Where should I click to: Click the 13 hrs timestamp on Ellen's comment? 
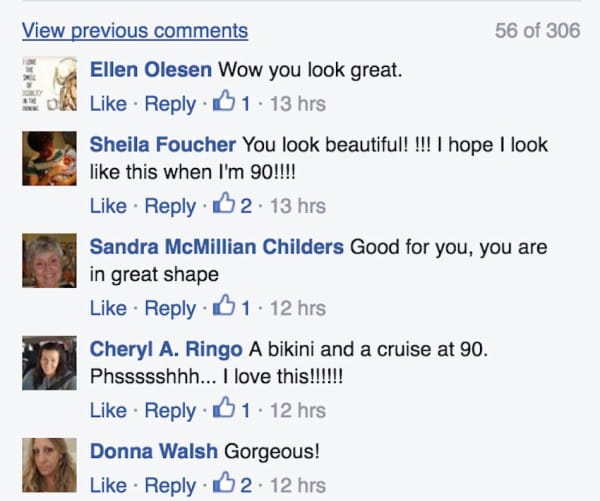[x=296, y=104]
